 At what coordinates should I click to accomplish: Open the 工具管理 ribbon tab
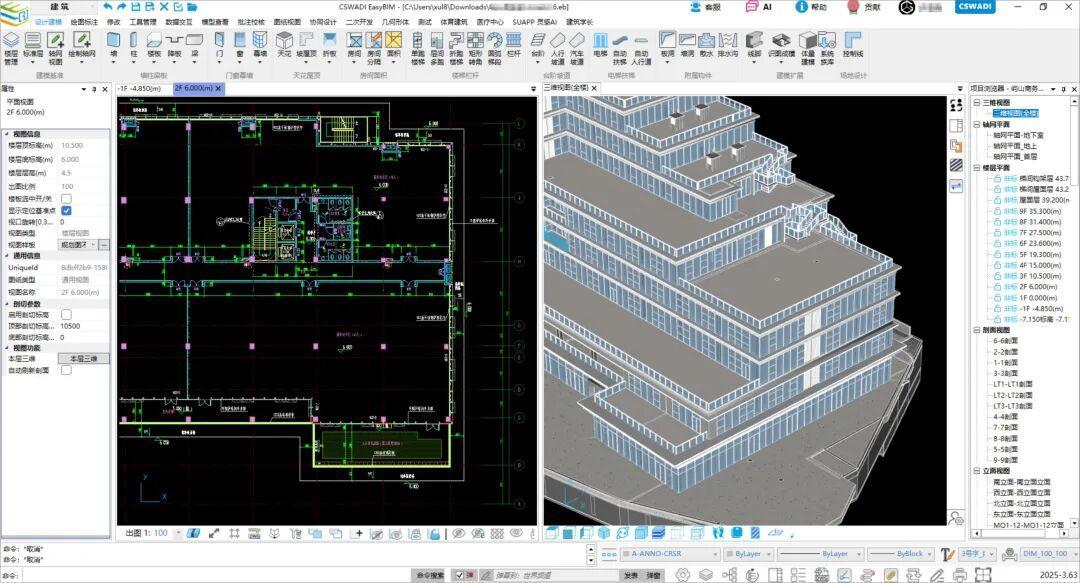[143, 22]
